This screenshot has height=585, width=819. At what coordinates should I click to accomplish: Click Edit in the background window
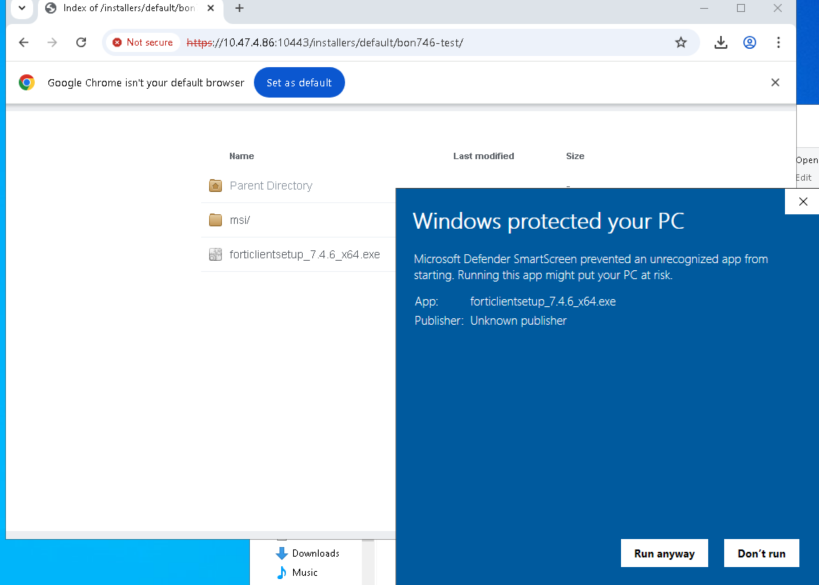coord(804,178)
